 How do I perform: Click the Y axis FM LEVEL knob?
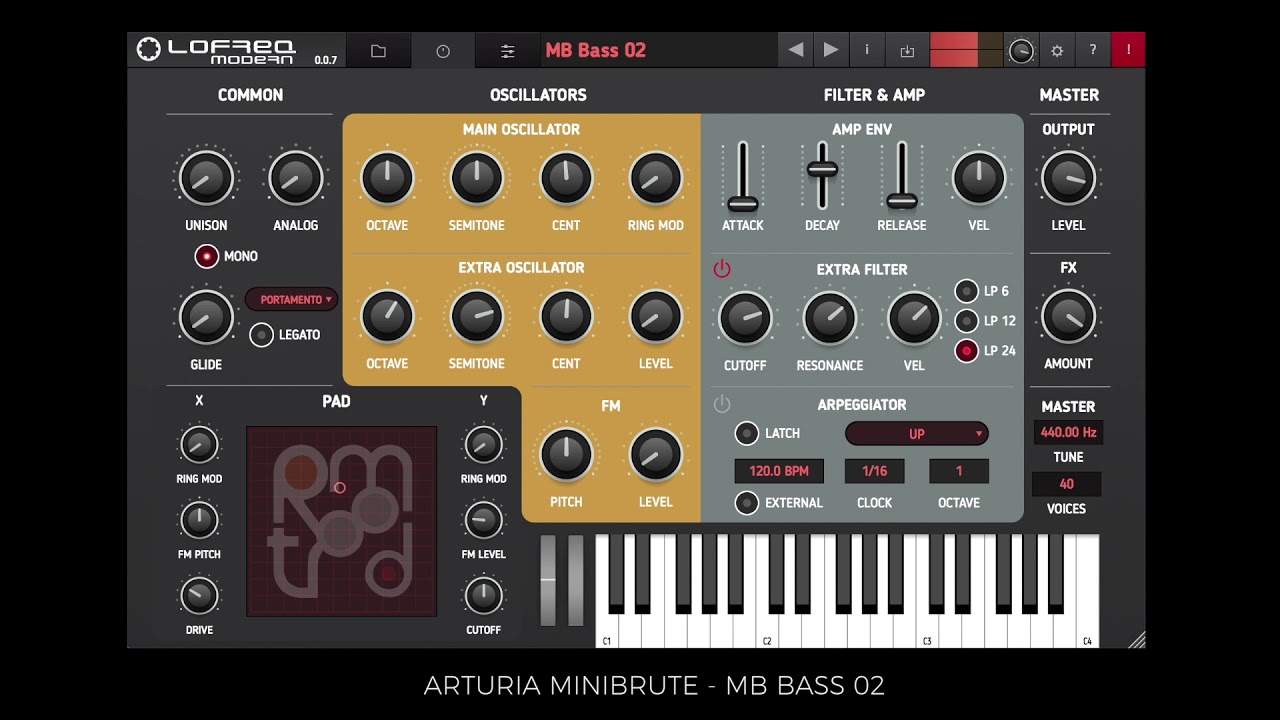[483, 520]
